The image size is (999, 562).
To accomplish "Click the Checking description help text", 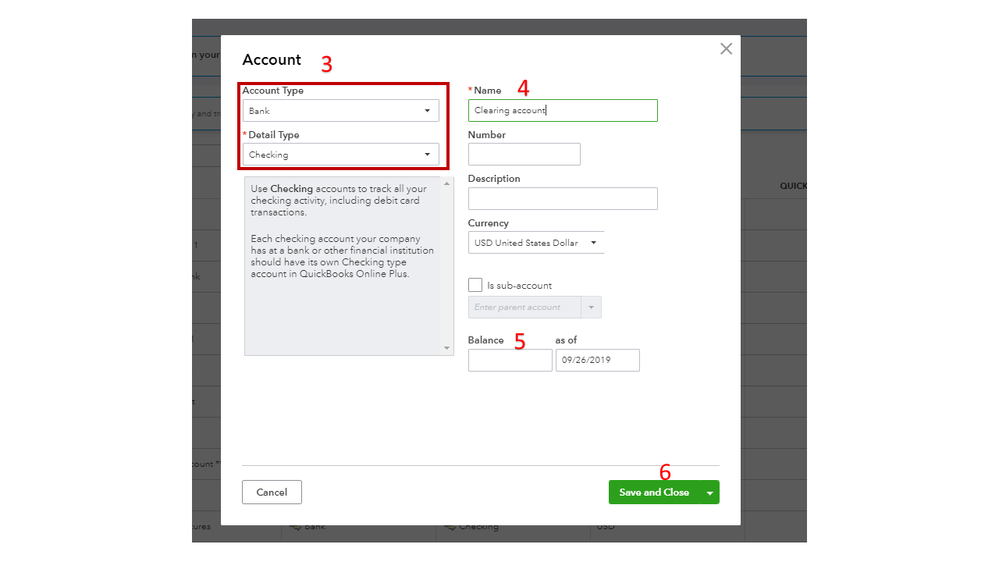I will coord(342,231).
